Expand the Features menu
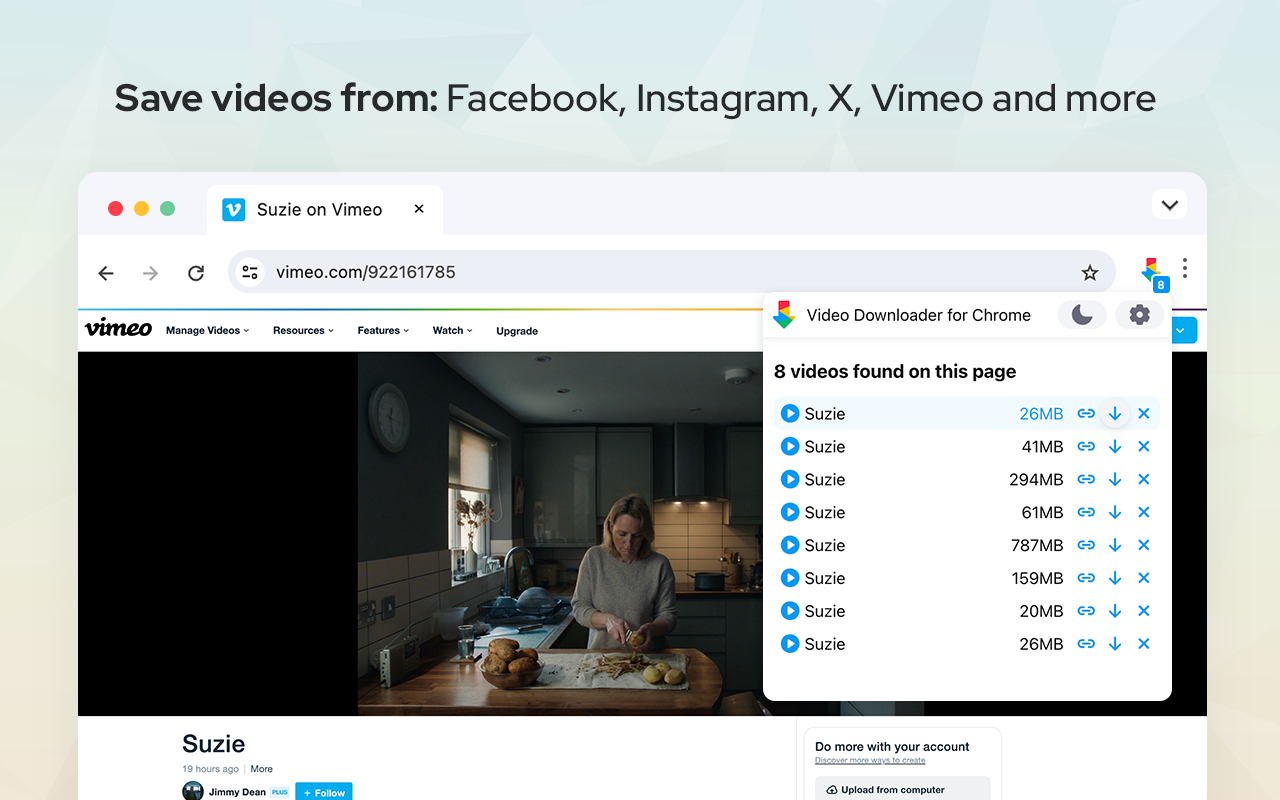The height and width of the screenshot is (800, 1280). point(383,331)
